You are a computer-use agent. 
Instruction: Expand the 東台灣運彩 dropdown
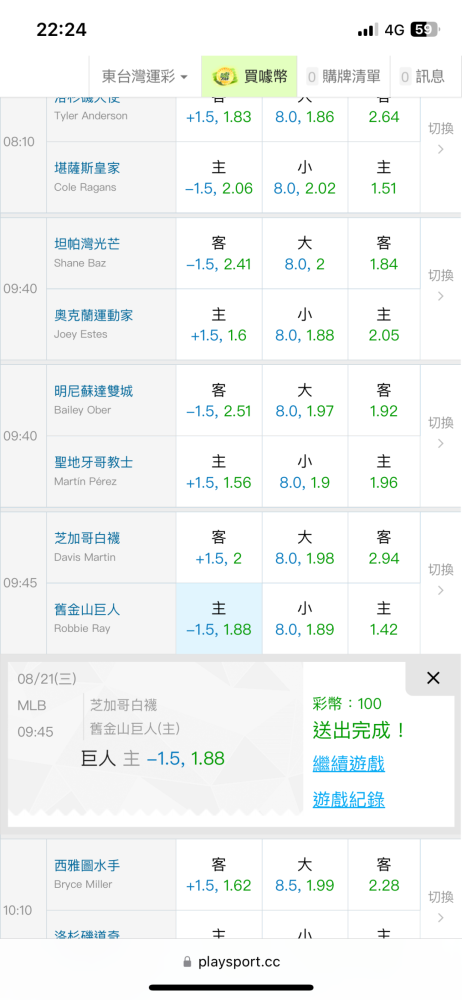(145, 77)
